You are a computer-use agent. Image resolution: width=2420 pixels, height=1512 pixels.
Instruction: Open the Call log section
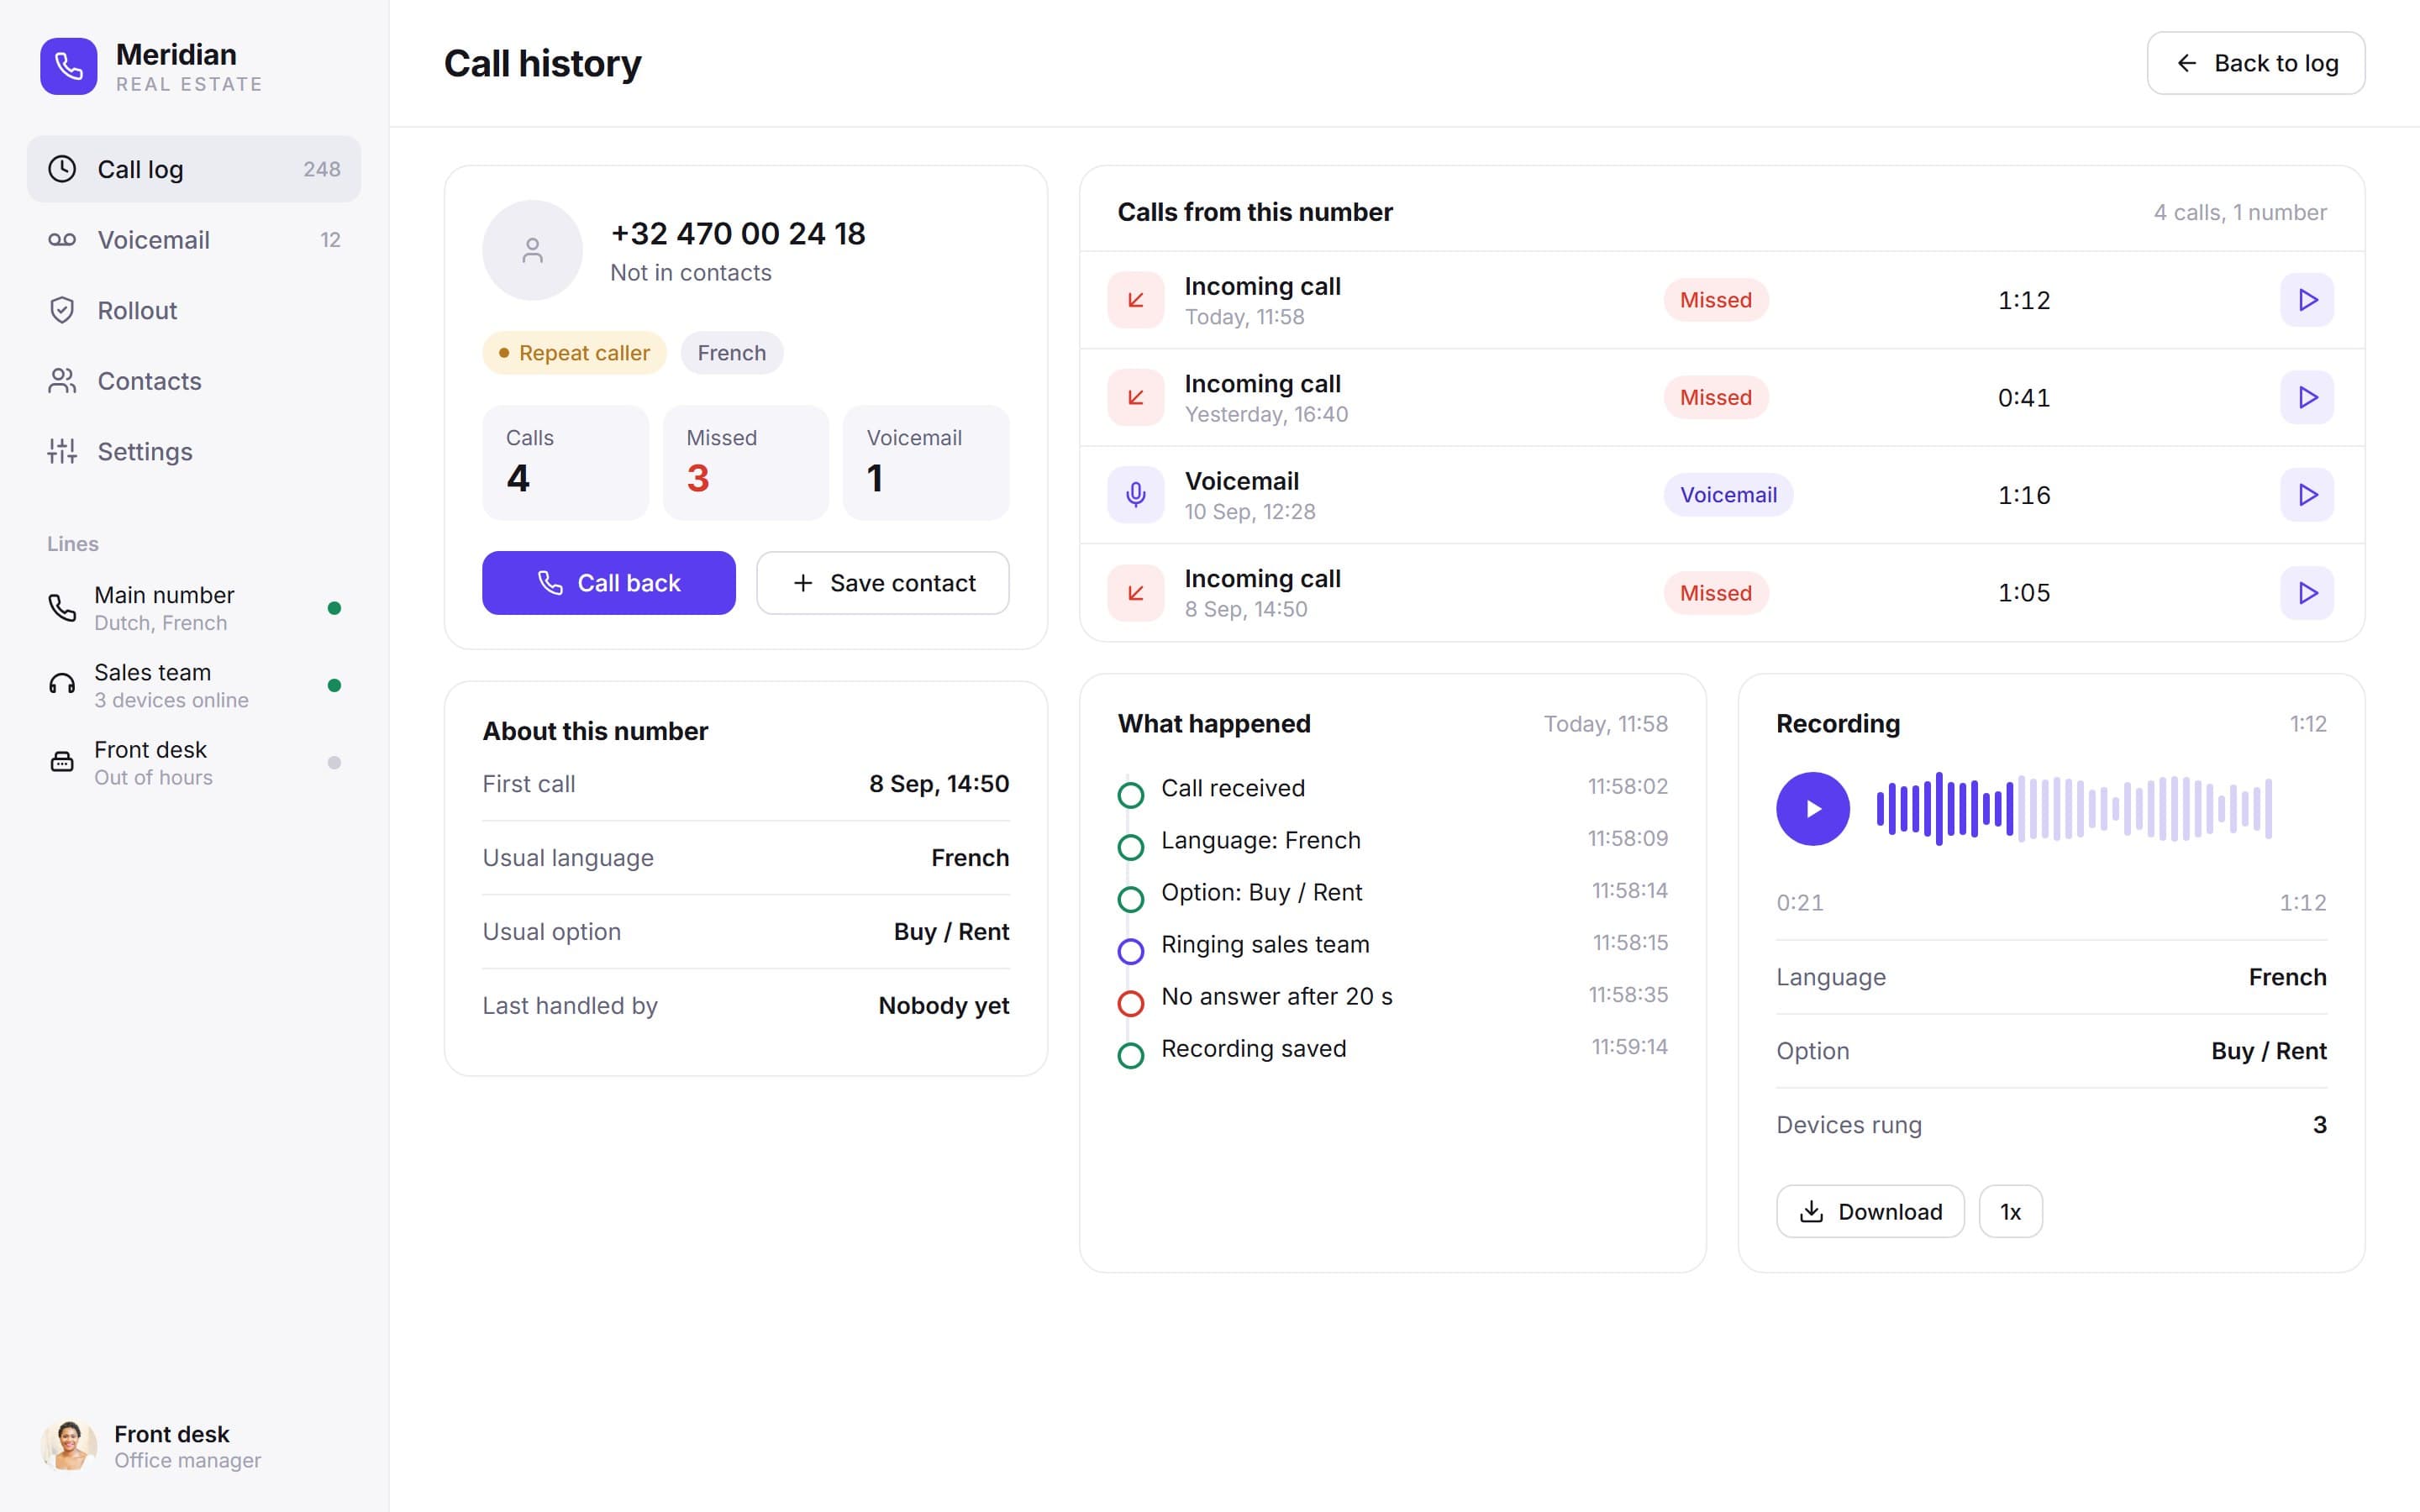pos(194,169)
